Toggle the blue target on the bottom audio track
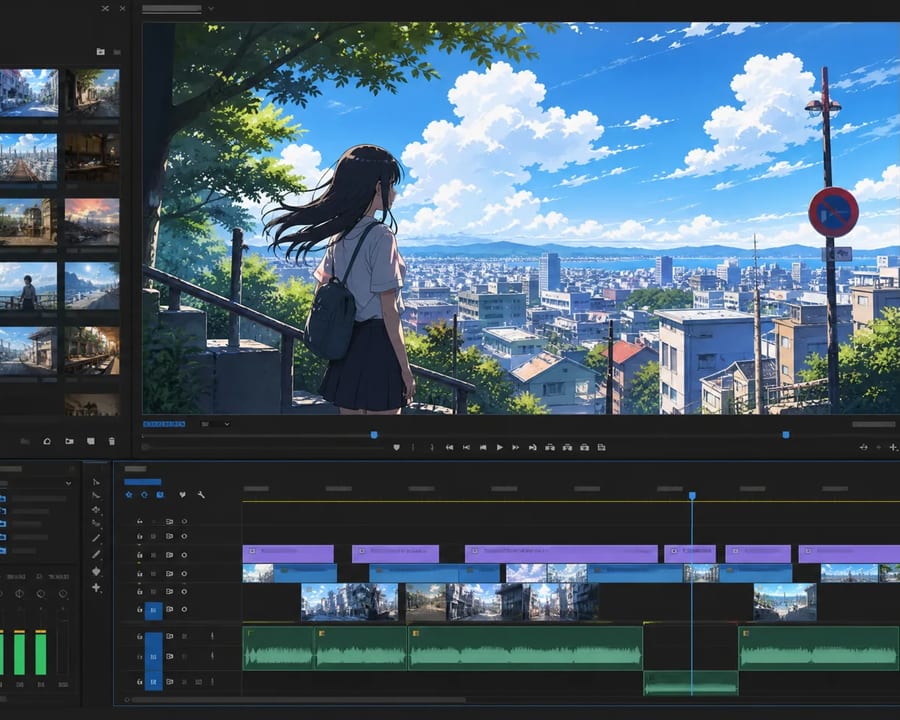 coord(153,682)
